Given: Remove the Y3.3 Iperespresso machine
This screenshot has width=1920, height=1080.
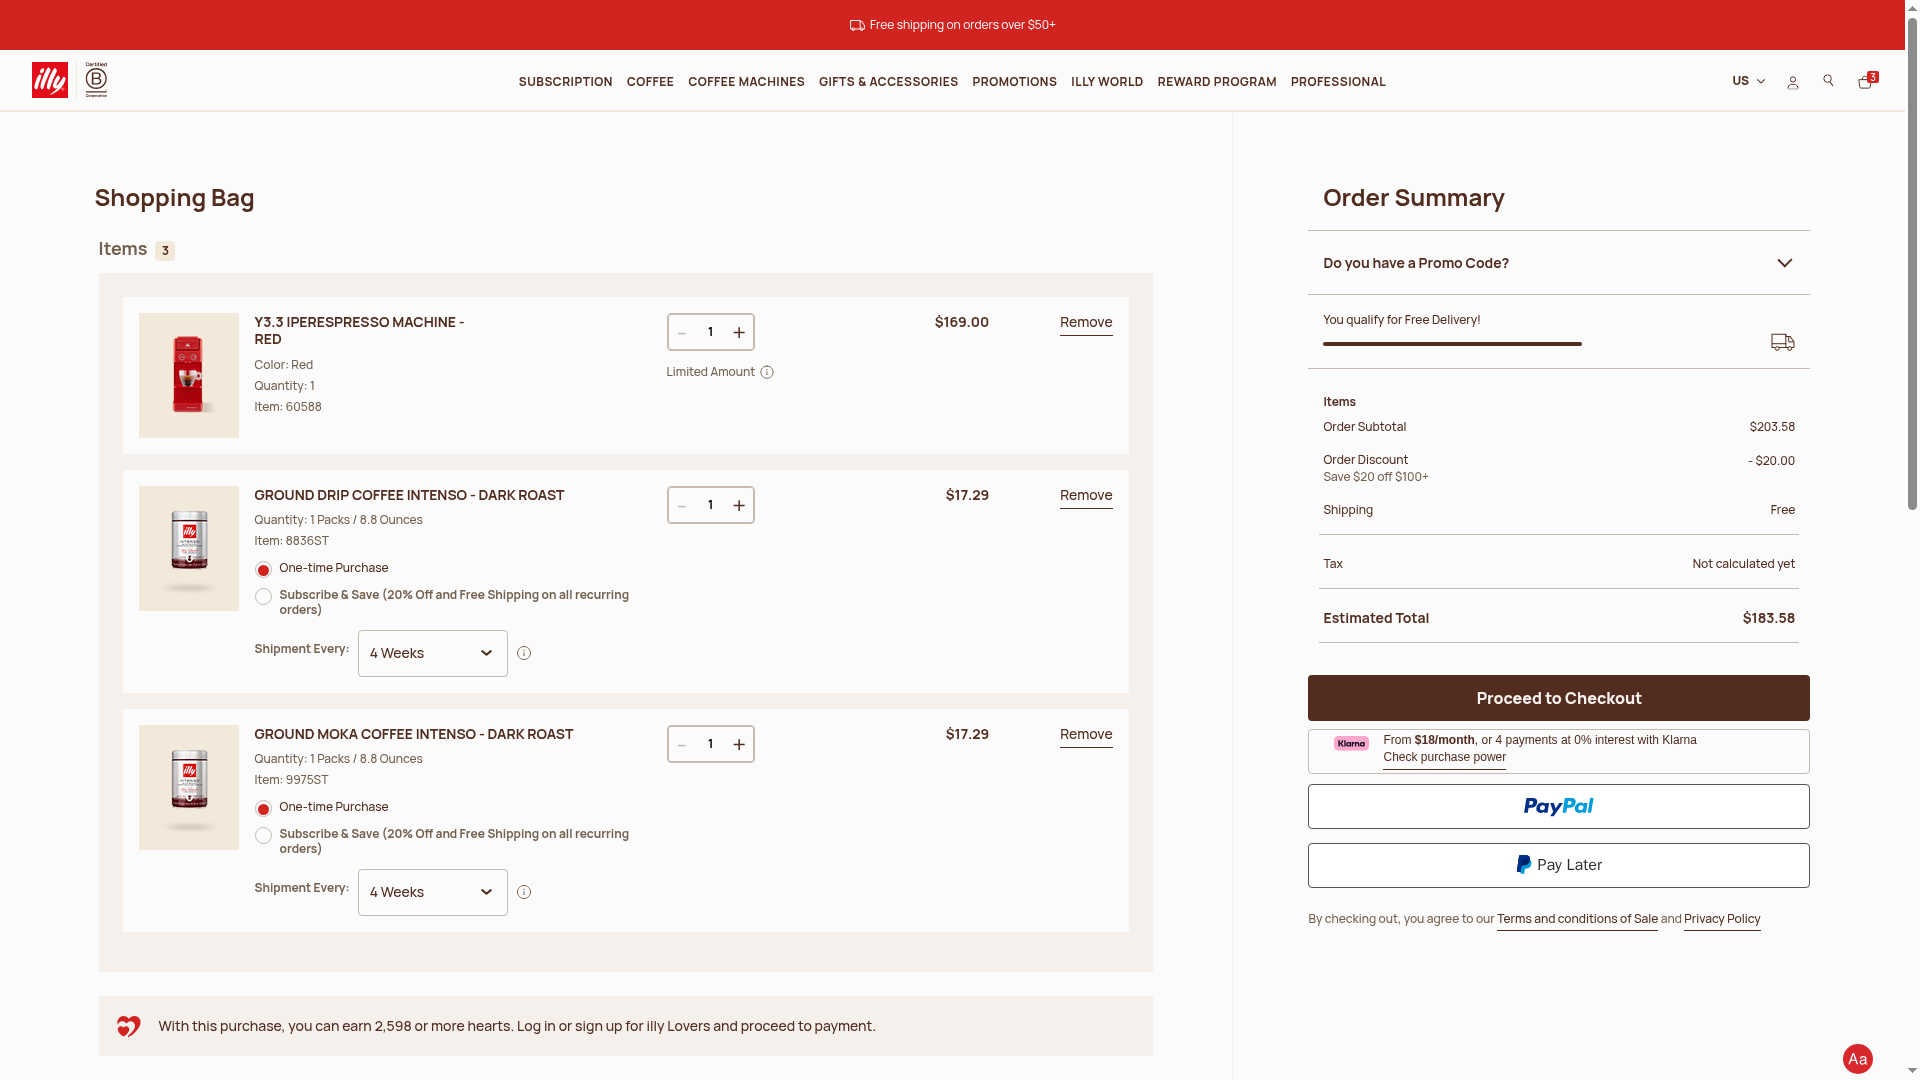Looking at the screenshot, I should pos(1085,322).
